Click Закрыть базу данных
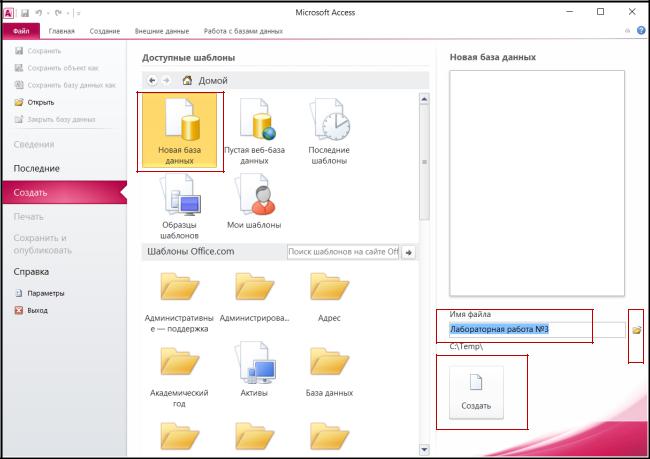 [x=55, y=119]
